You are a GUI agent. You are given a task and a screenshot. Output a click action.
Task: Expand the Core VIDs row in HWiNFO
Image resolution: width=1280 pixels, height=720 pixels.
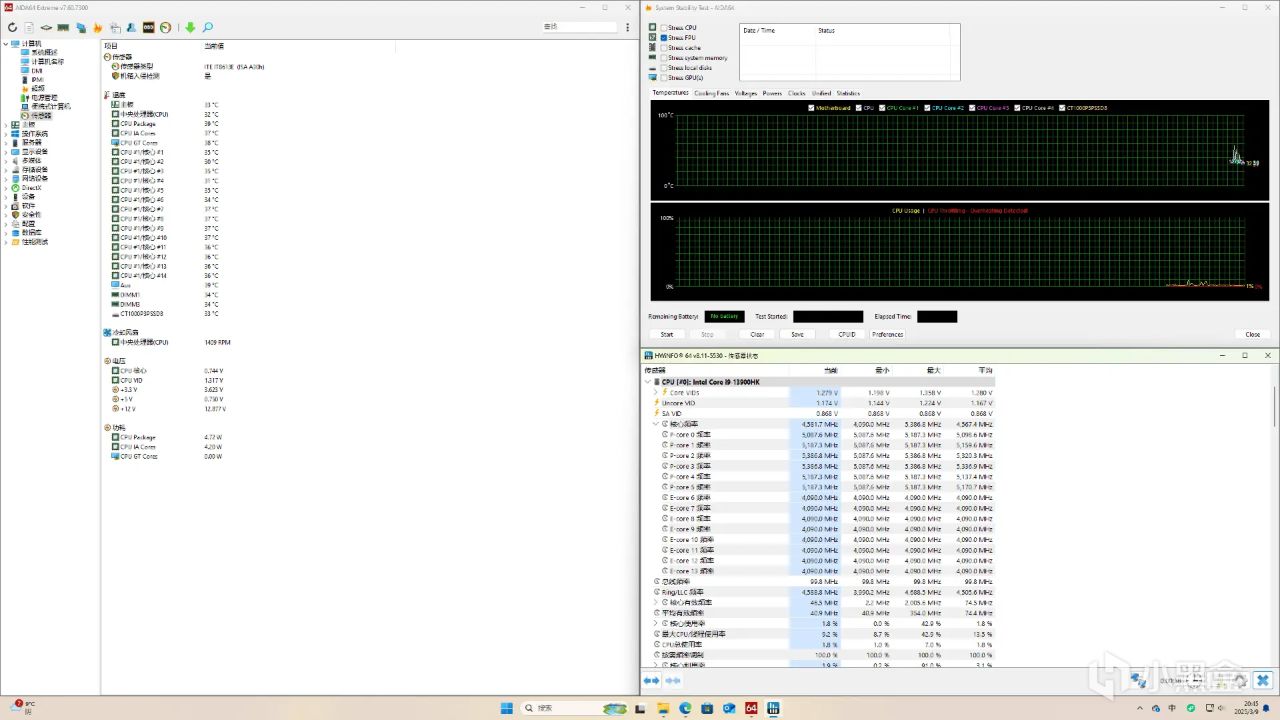[x=656, y=393]
